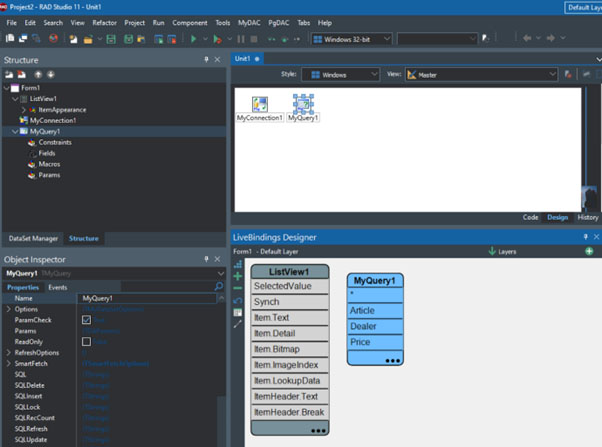Click the Name property input field
Viewport: 602px width, 447px height.
coord(148,298)
